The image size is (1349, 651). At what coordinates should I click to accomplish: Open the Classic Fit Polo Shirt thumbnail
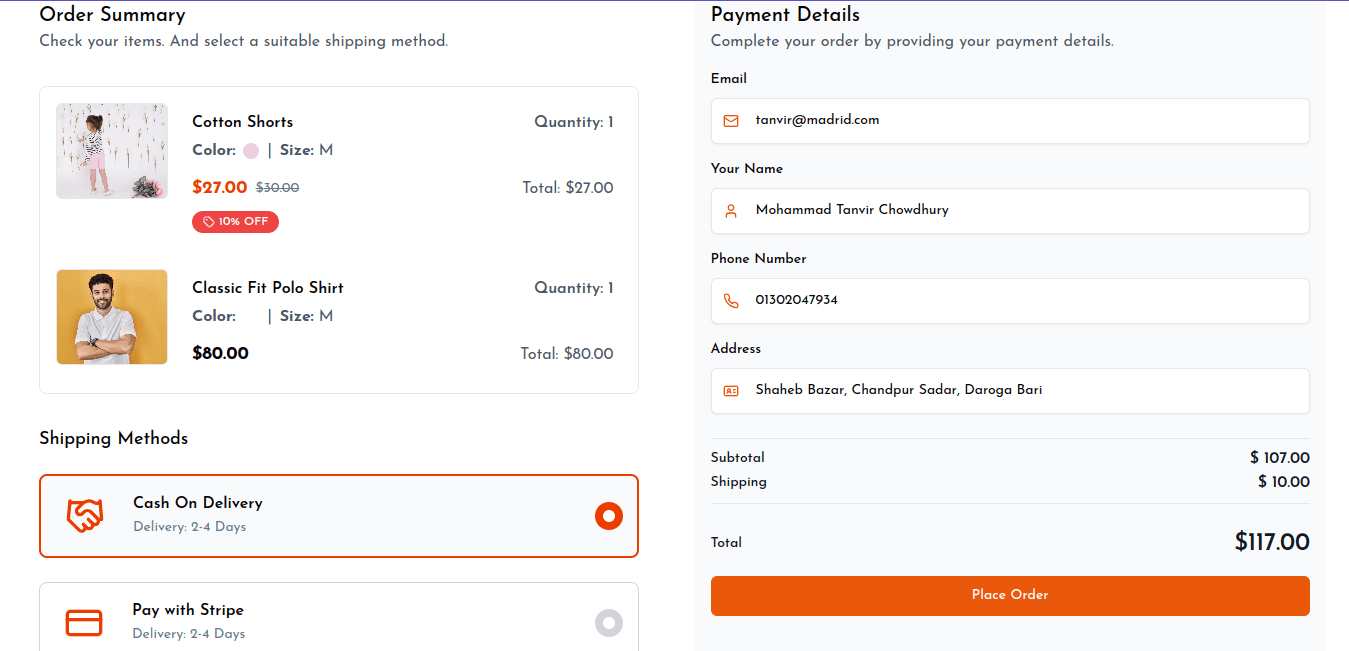[x=112, y=317]
